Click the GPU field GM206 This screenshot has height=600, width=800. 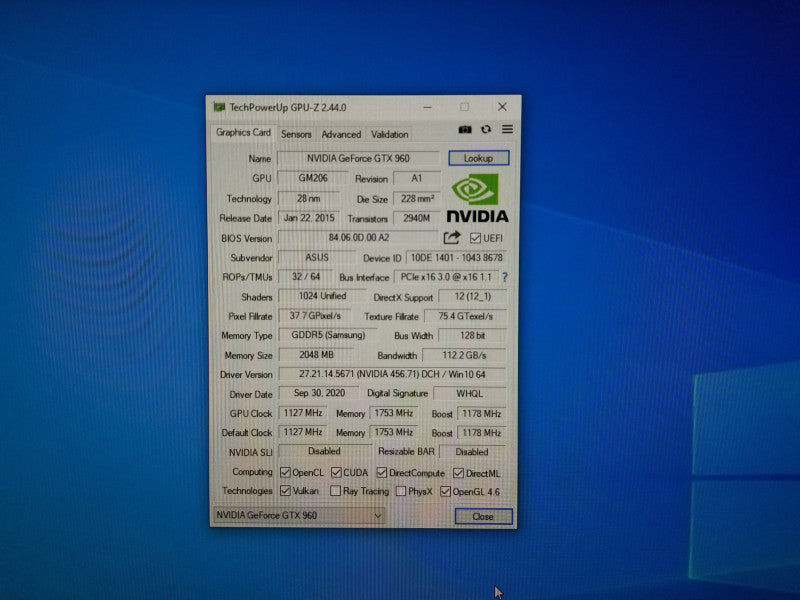313,178
